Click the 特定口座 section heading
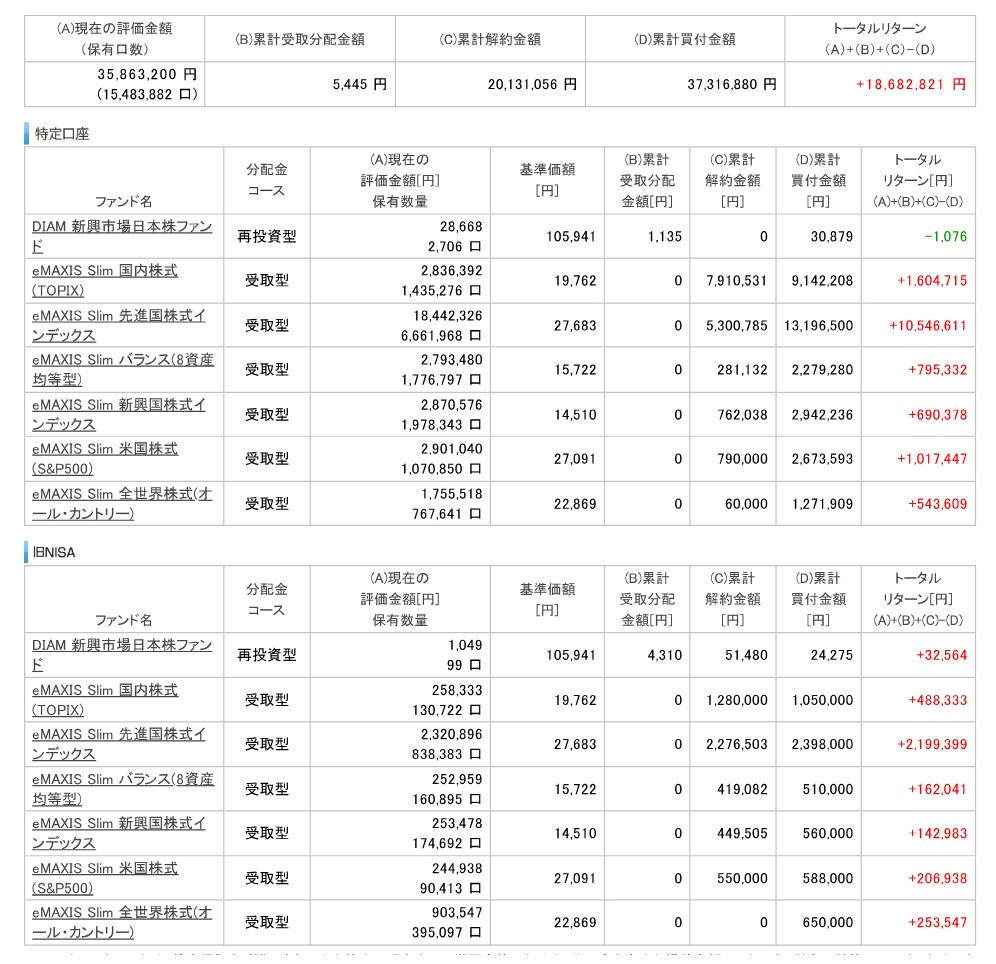 click(x=62, y=134)
